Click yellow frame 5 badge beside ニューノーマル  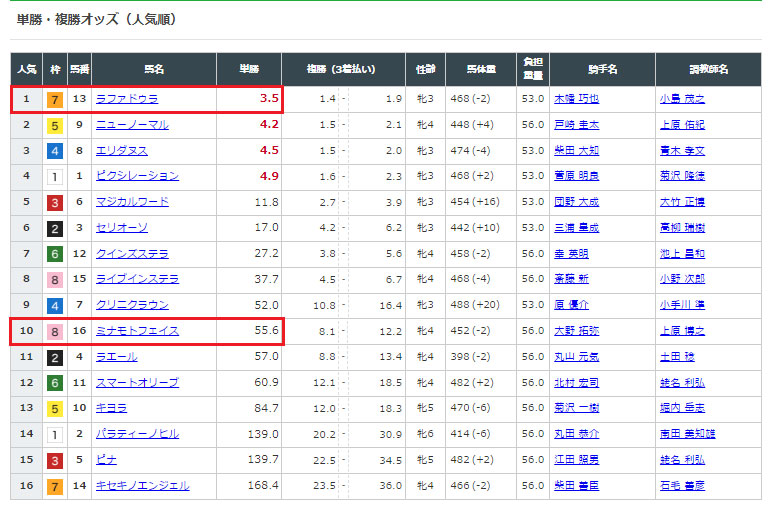tap(54, 125)
